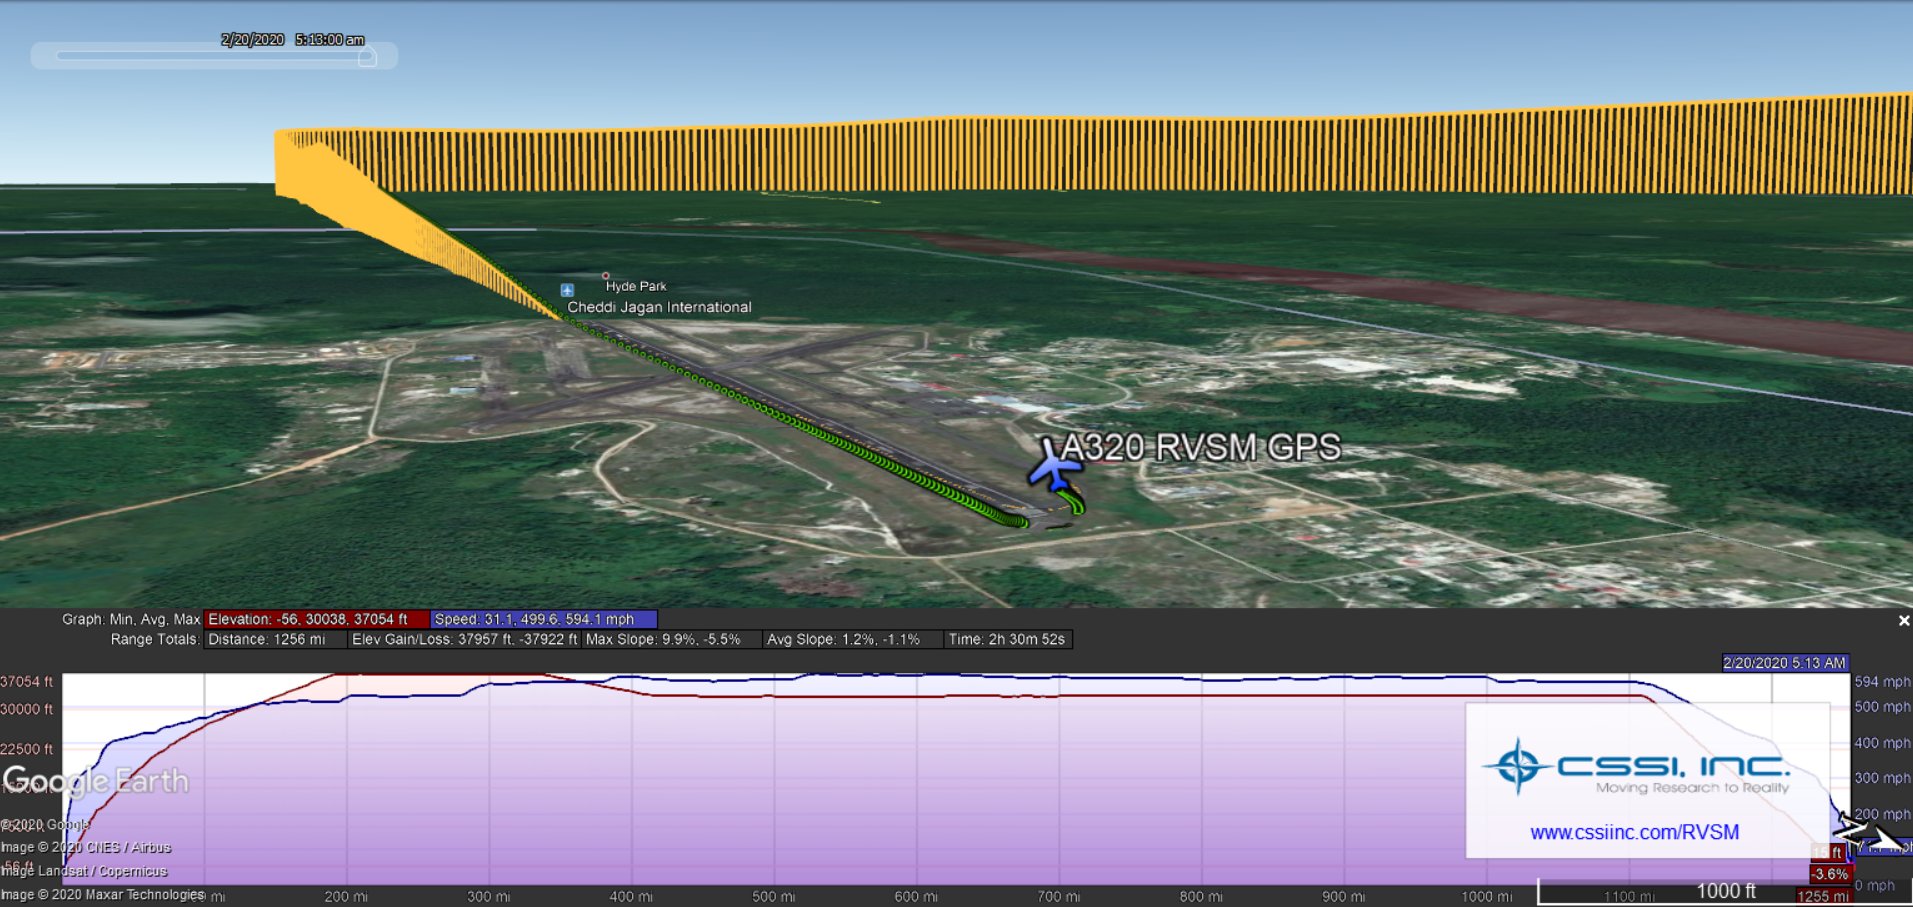Click the 1255 mi distance cursor tag
This screenshot has width=1913, height=907.
coord(1822,896)
